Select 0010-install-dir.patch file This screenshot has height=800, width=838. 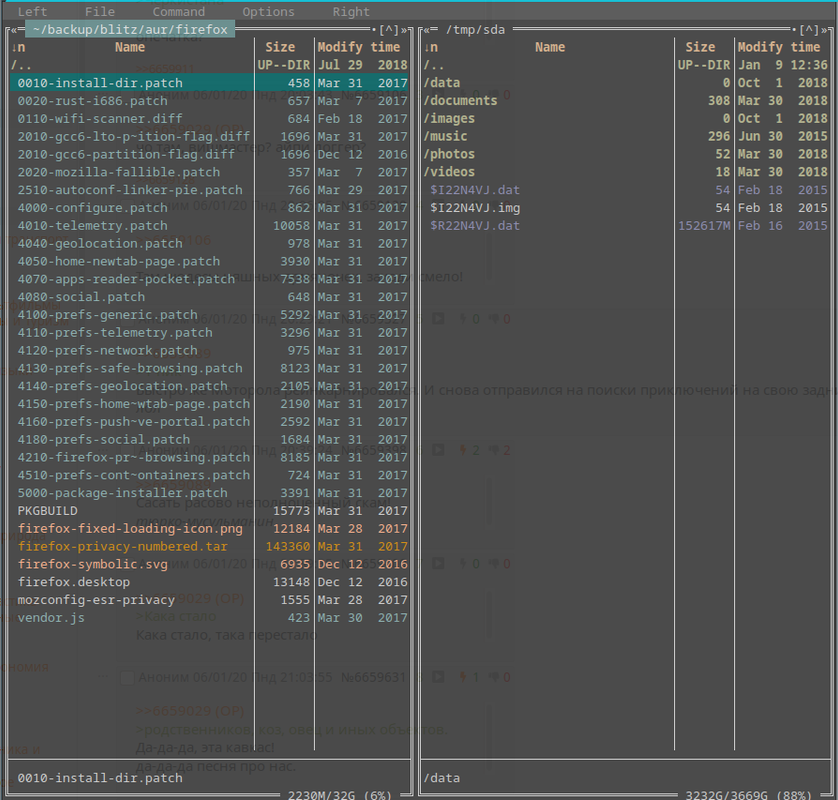pyautogui.click(x=209, y=83)
